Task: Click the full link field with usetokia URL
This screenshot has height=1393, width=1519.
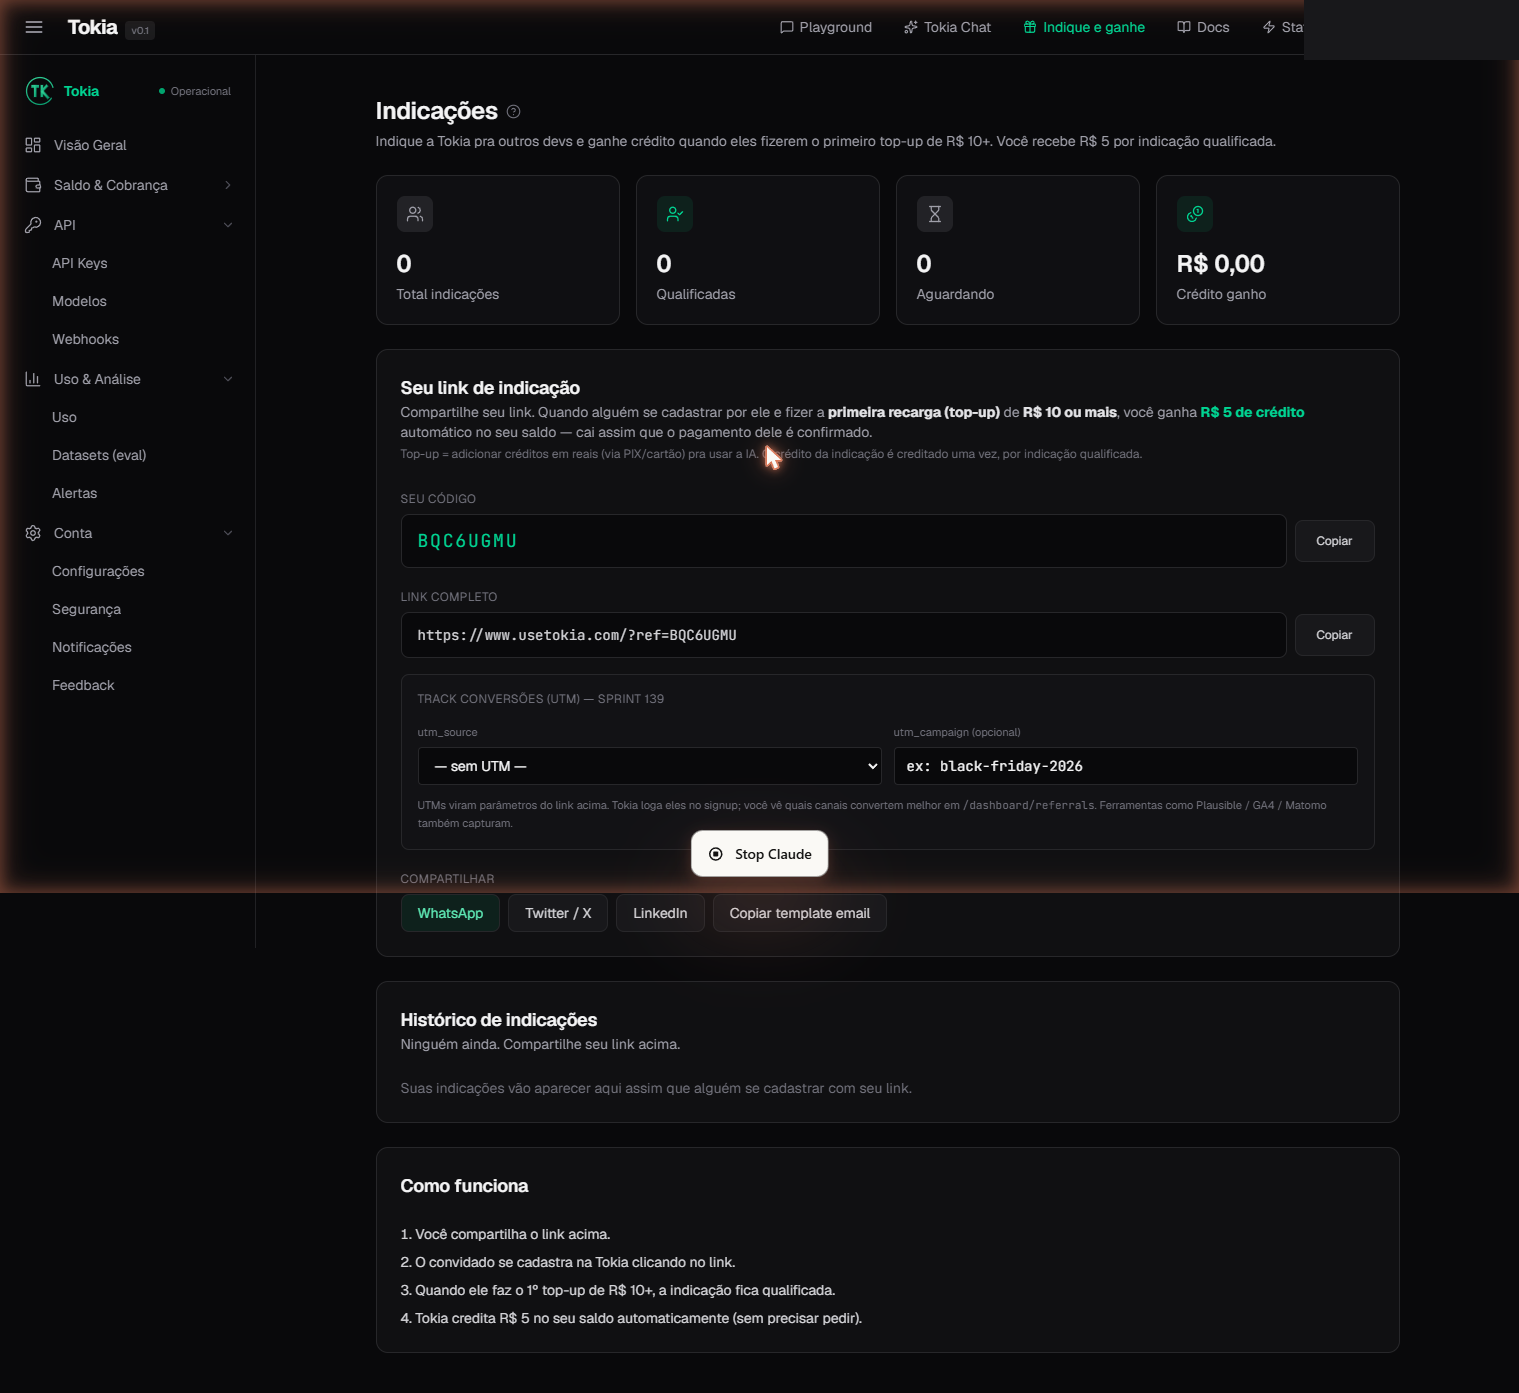Action: click(843, 635)
